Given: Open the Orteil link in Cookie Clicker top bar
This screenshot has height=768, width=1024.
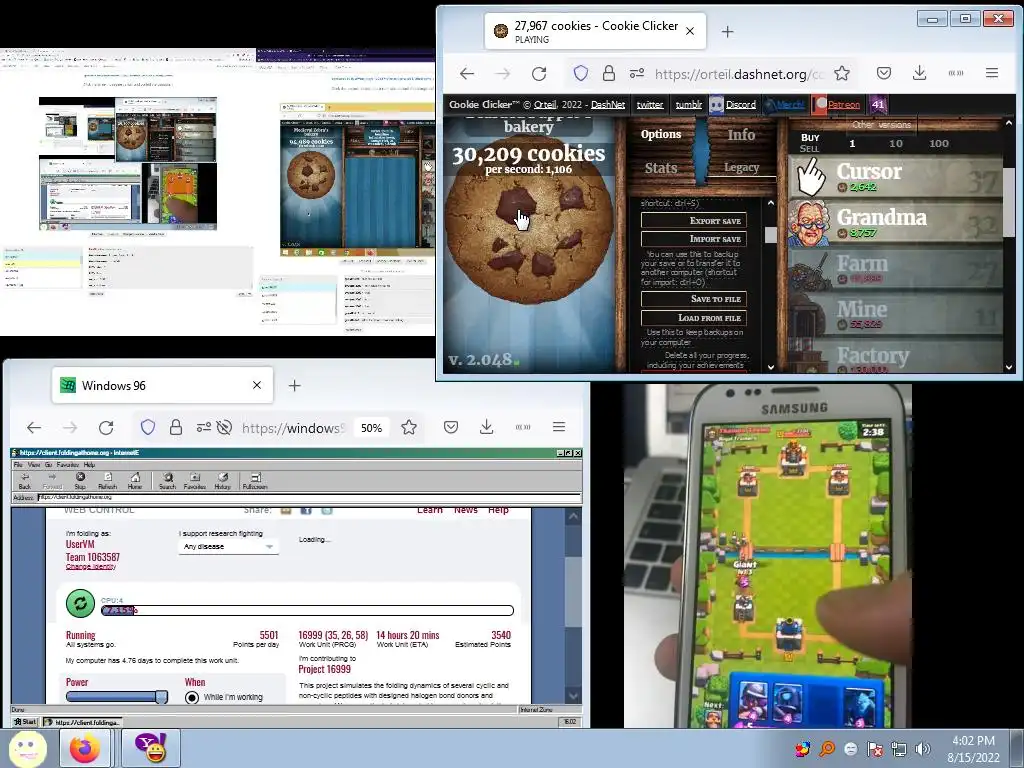Looking at the screenshot, I should pyautogui.click(x=545, y=104).
